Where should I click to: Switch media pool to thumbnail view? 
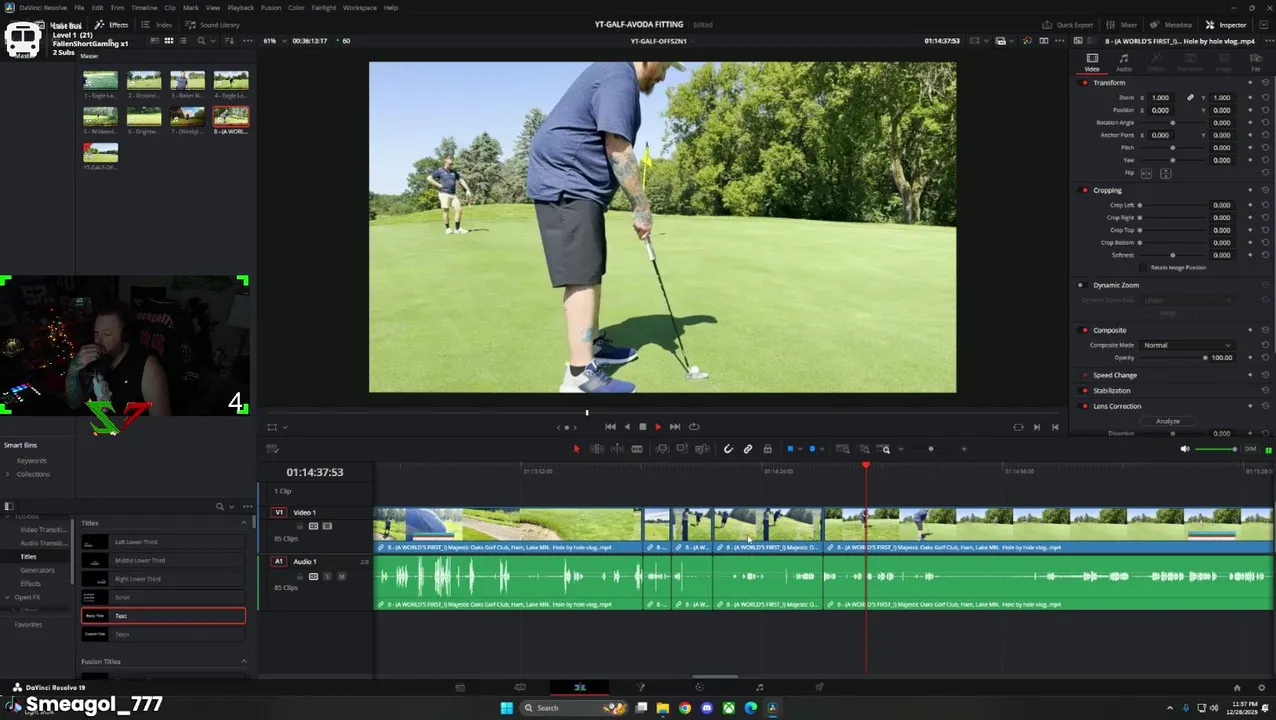coord(168,41)
